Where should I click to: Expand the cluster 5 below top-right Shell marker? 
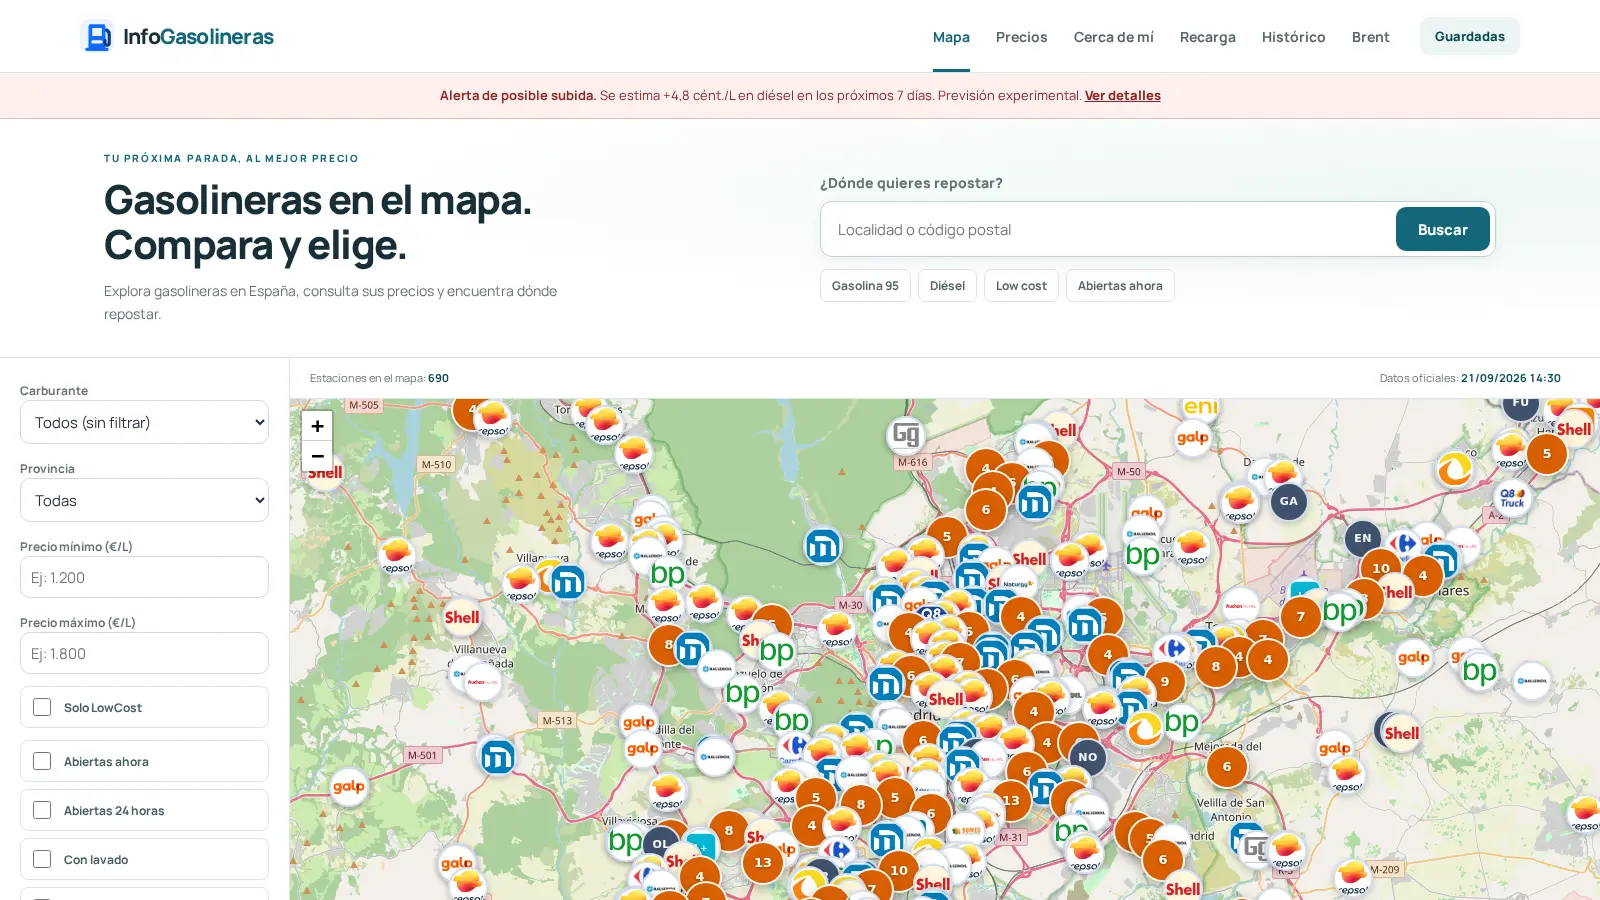(1547, 454)
